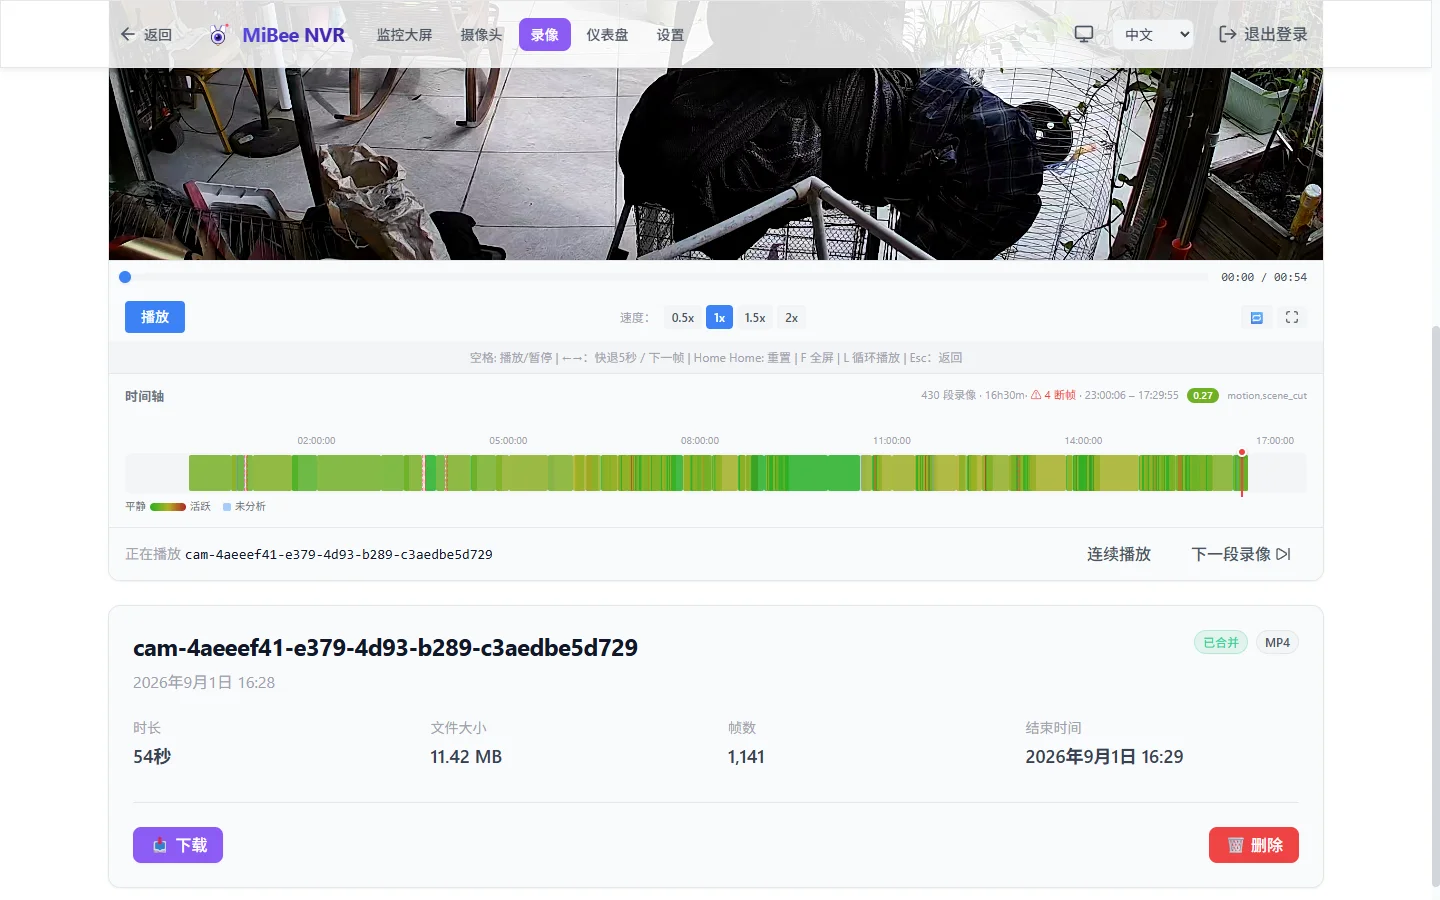Image resolution: width=1440 pixels, height=900 pixels.
Task: Go to the 设置 tab
Action: pos(670,35)
